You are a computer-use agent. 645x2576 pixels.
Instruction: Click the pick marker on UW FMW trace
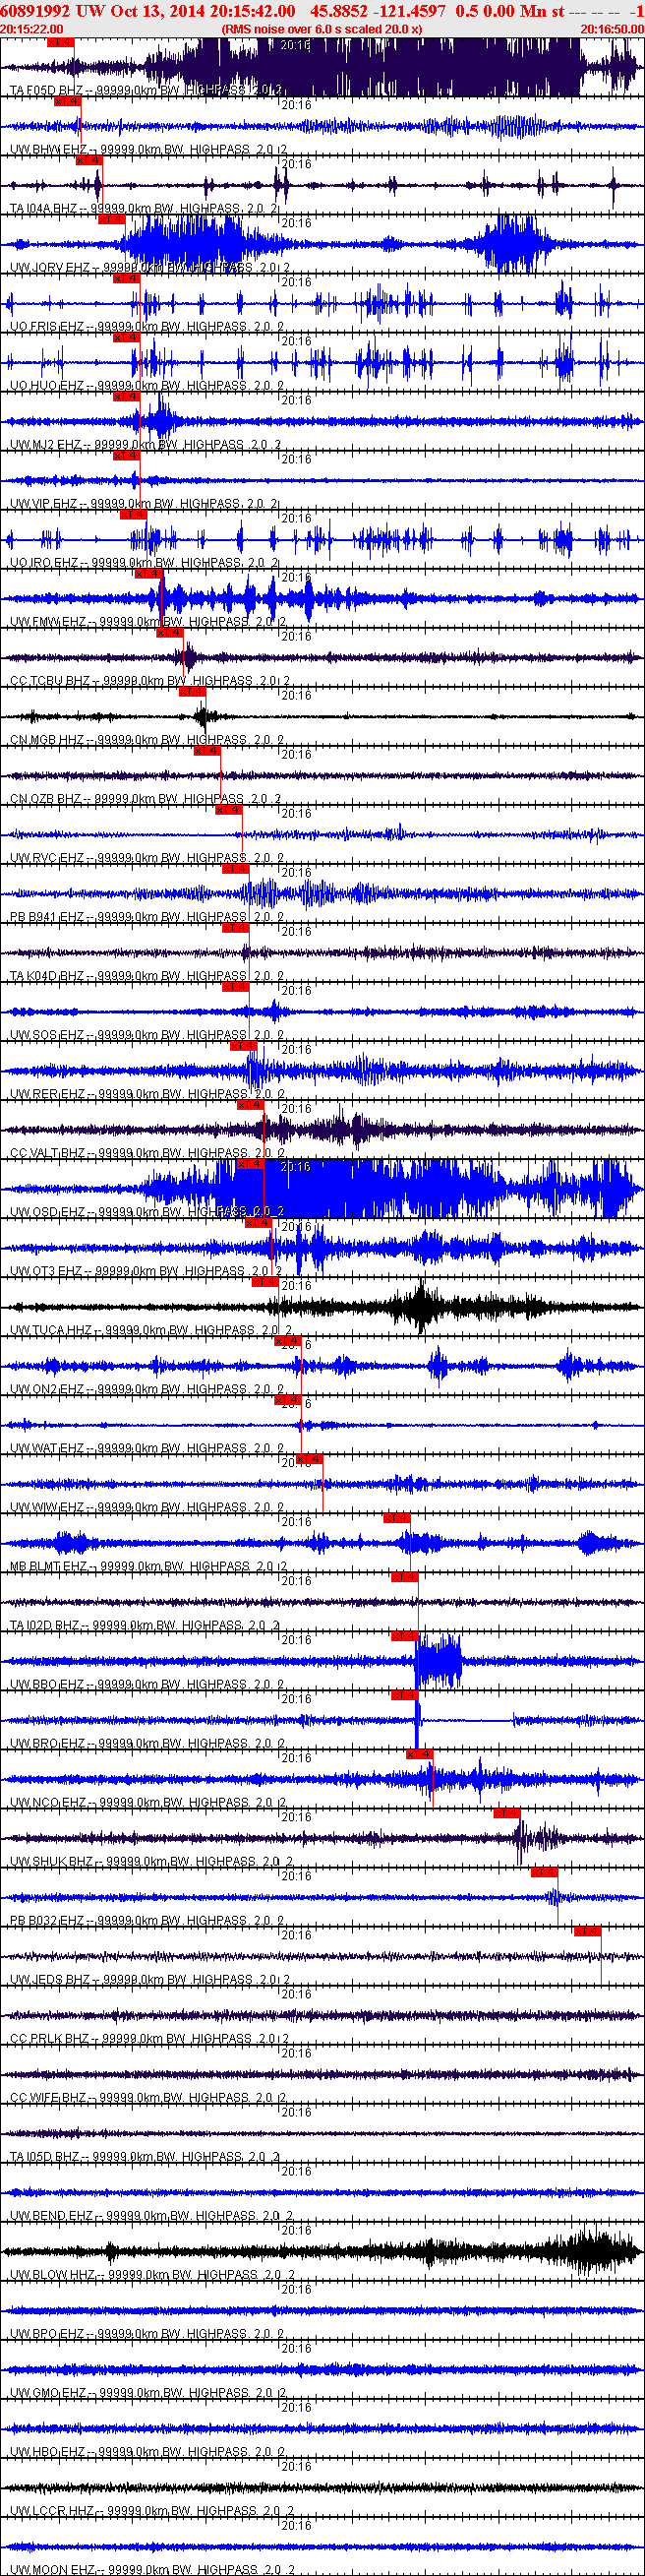click(146, 574)
